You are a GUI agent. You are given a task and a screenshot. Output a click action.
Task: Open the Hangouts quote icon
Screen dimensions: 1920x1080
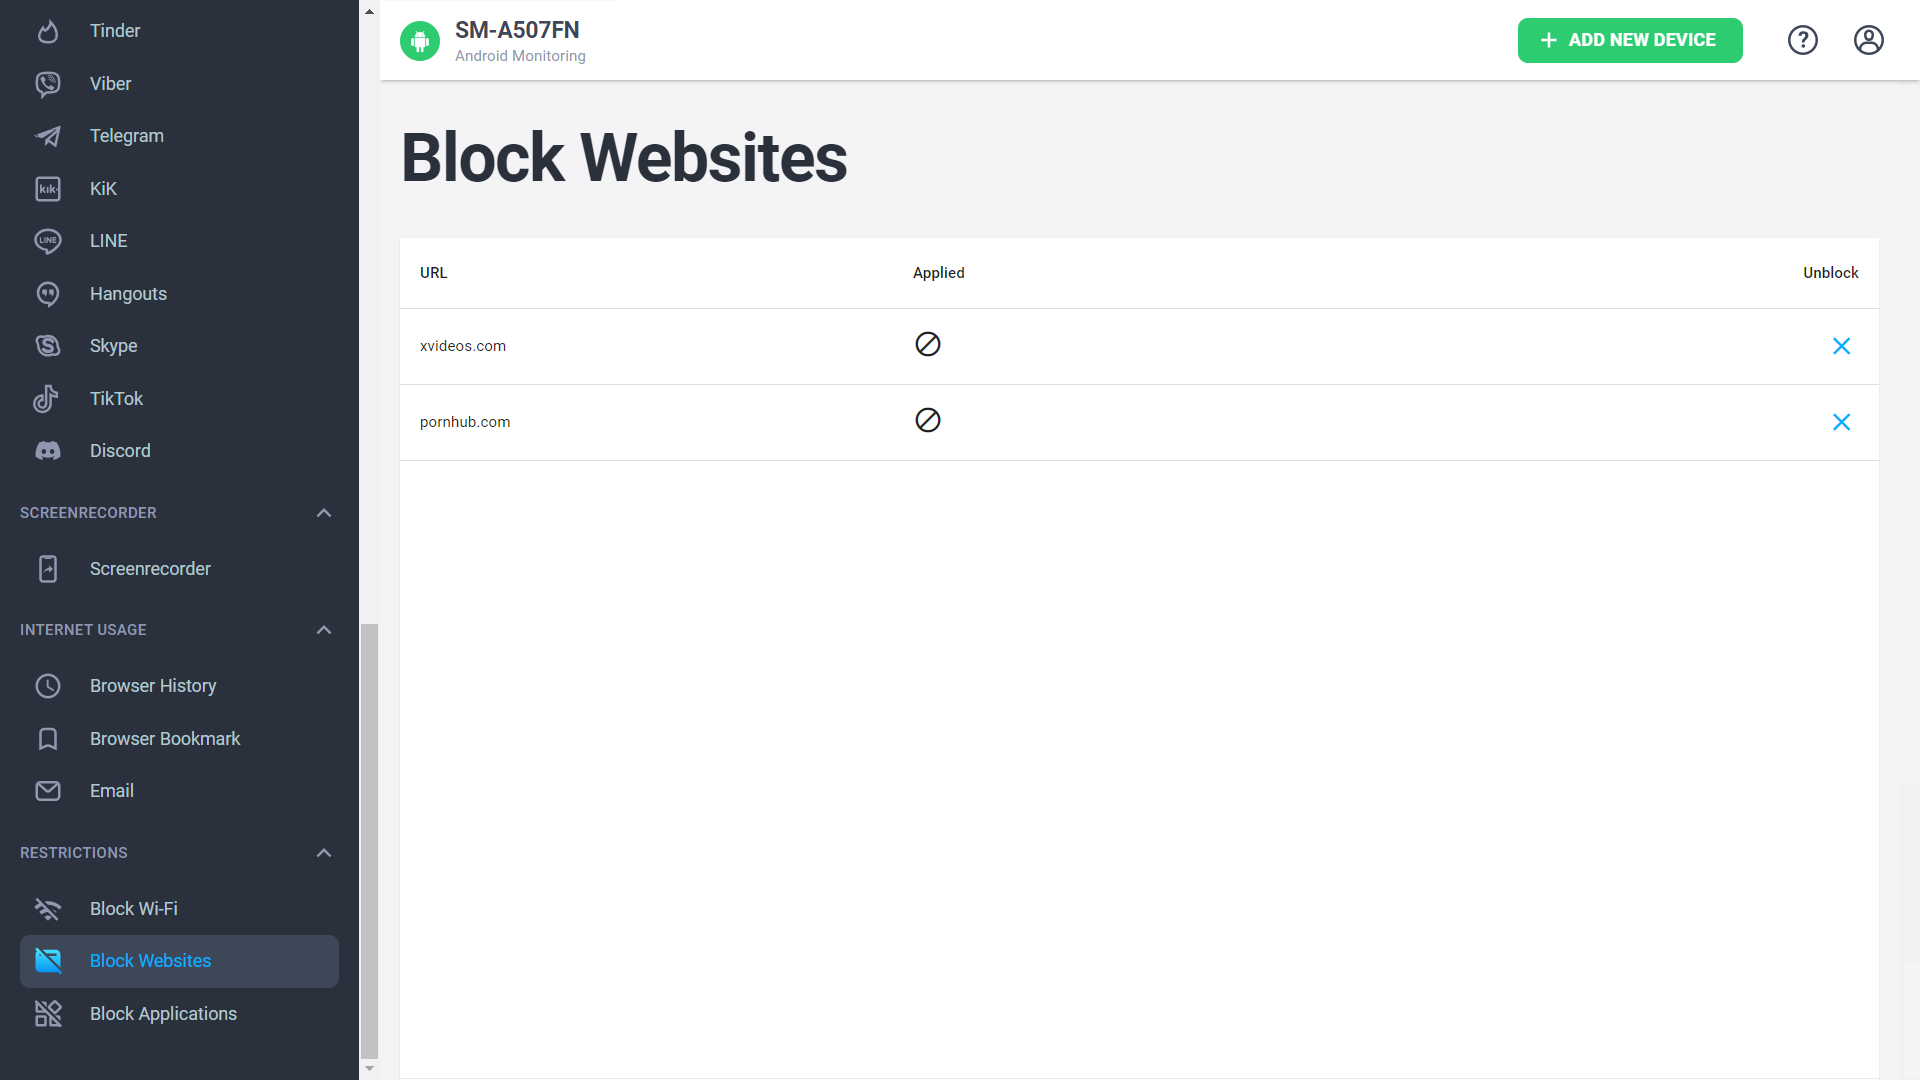click(x=48, y=294)
